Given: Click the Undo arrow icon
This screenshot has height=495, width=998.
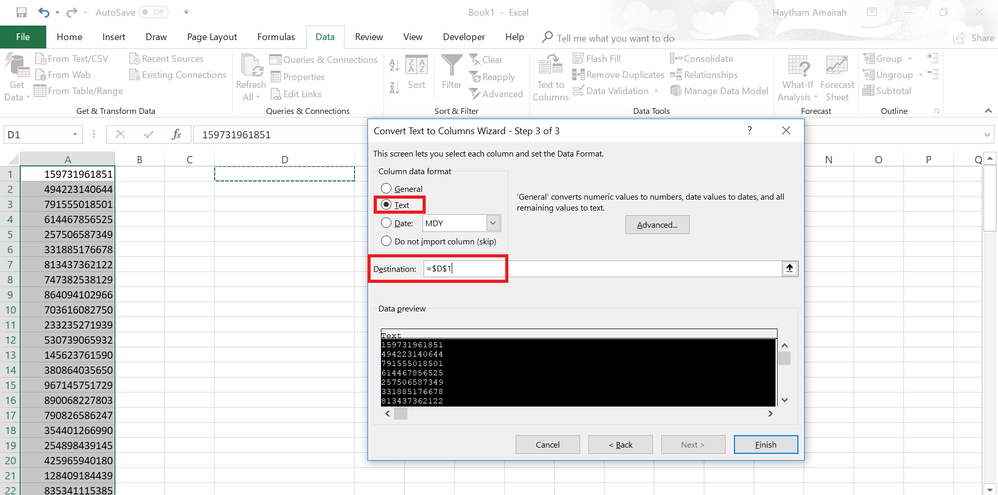Looking at the screenshot, I should [43, 12].
